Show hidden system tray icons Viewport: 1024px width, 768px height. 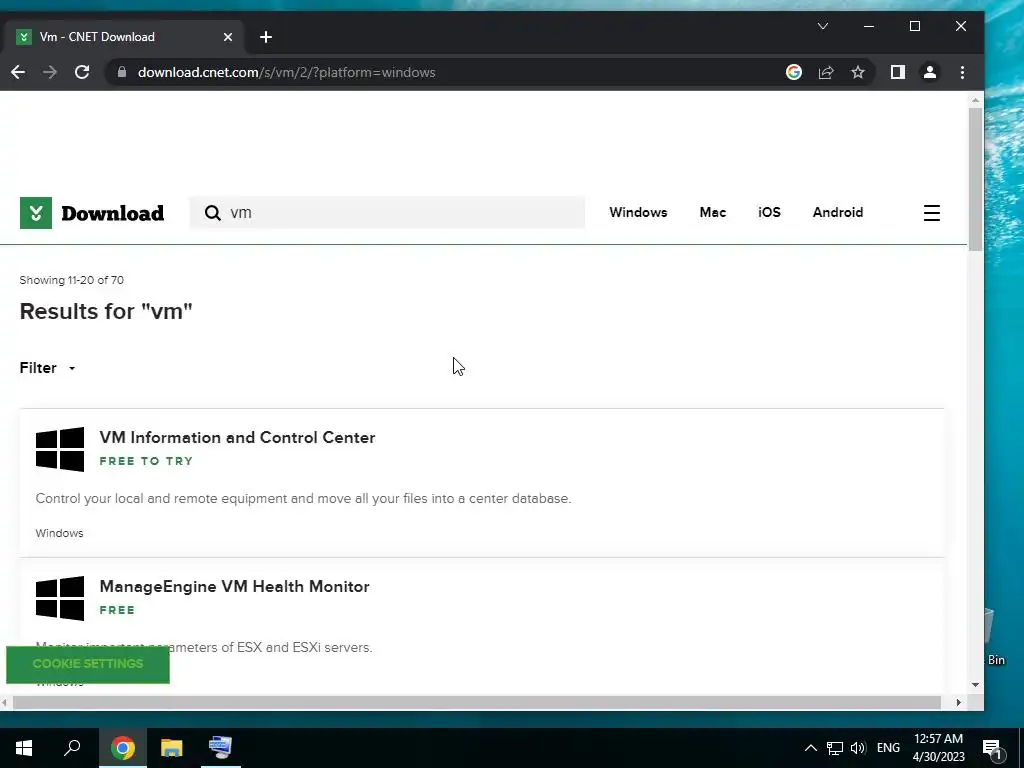[810, 748]
